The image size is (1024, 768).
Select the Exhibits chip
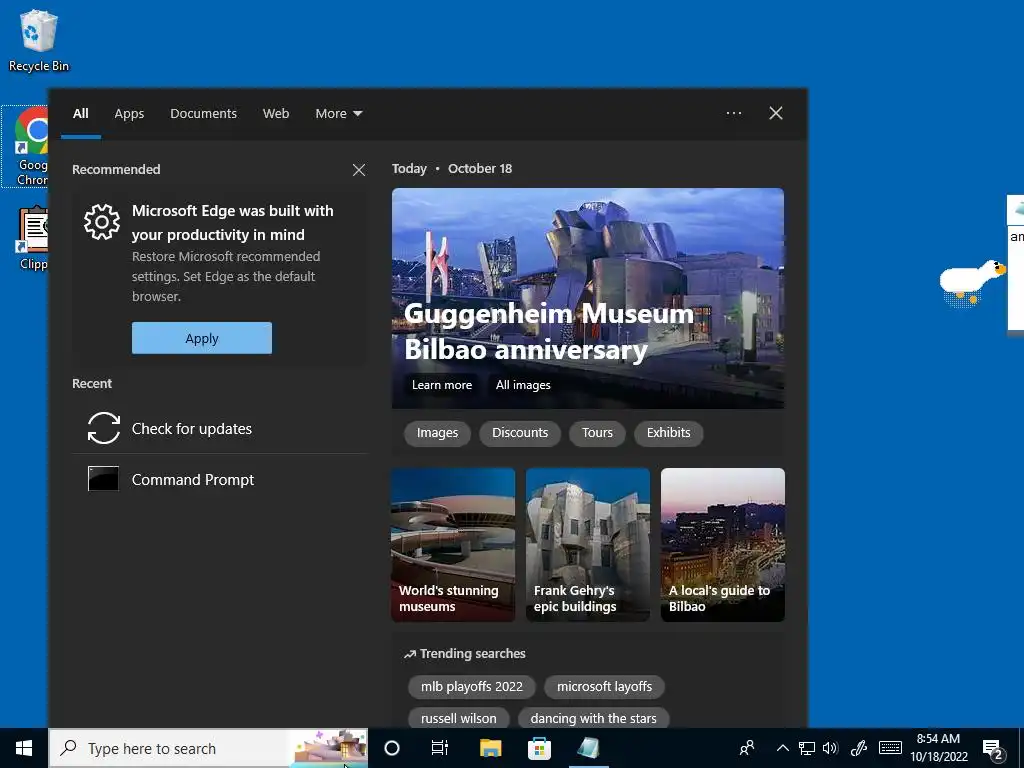[668, 433]
